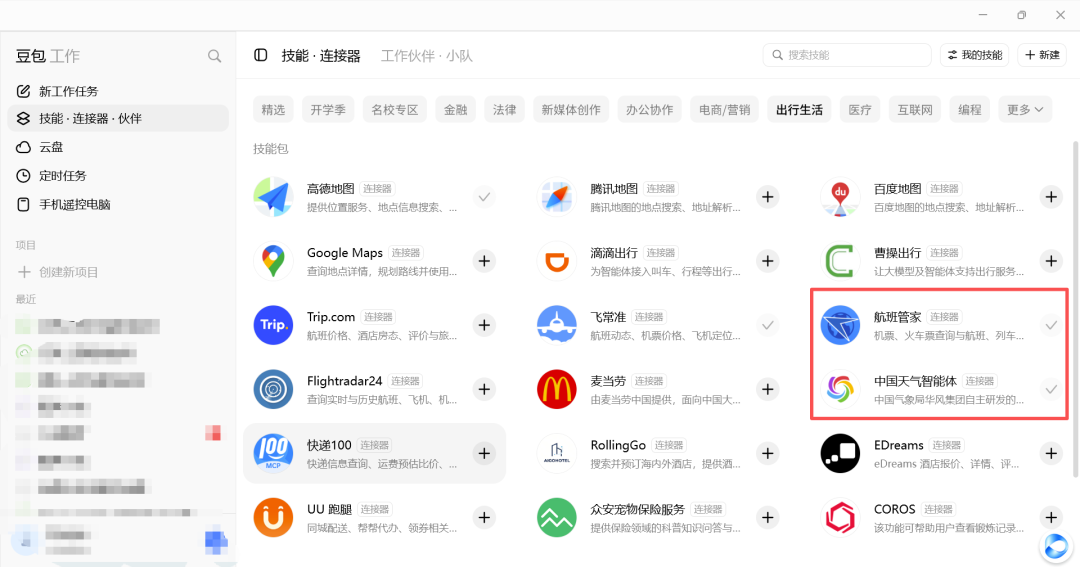
Task: Select the 医疗 category tab
Action: point(860,110)
